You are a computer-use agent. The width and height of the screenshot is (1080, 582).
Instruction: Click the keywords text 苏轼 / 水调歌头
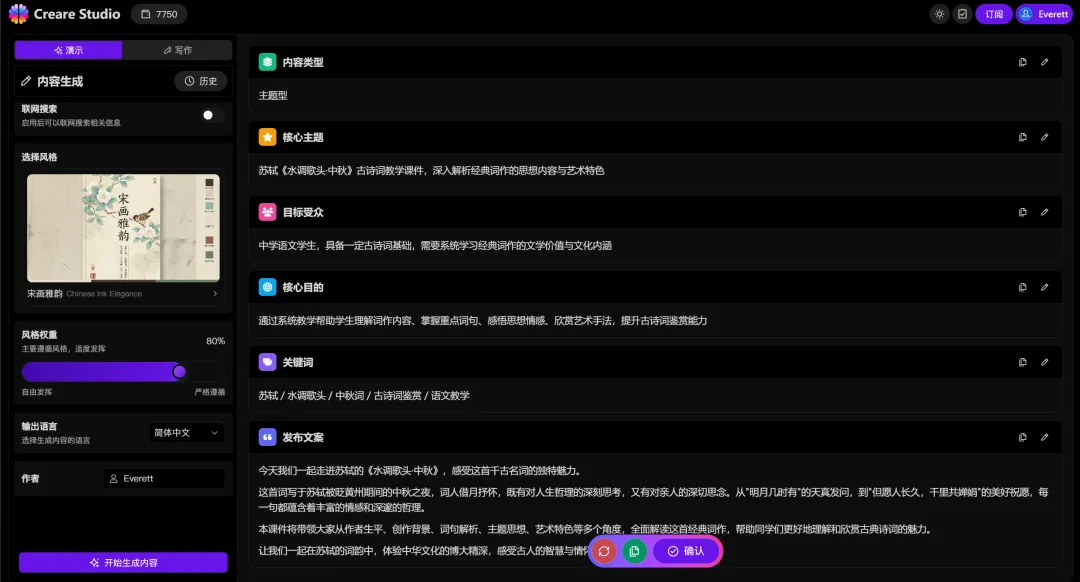pos(364,396)
